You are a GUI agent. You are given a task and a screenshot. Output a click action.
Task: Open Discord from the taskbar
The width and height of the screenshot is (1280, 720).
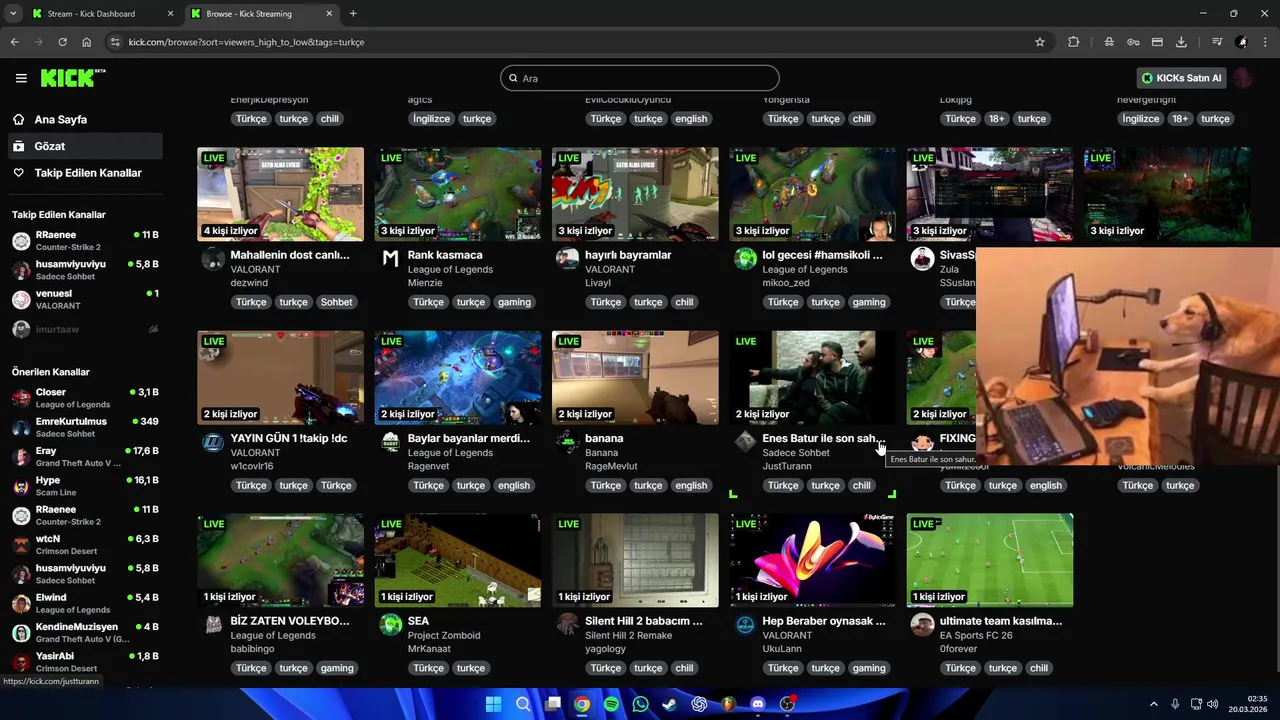(757, 704)
